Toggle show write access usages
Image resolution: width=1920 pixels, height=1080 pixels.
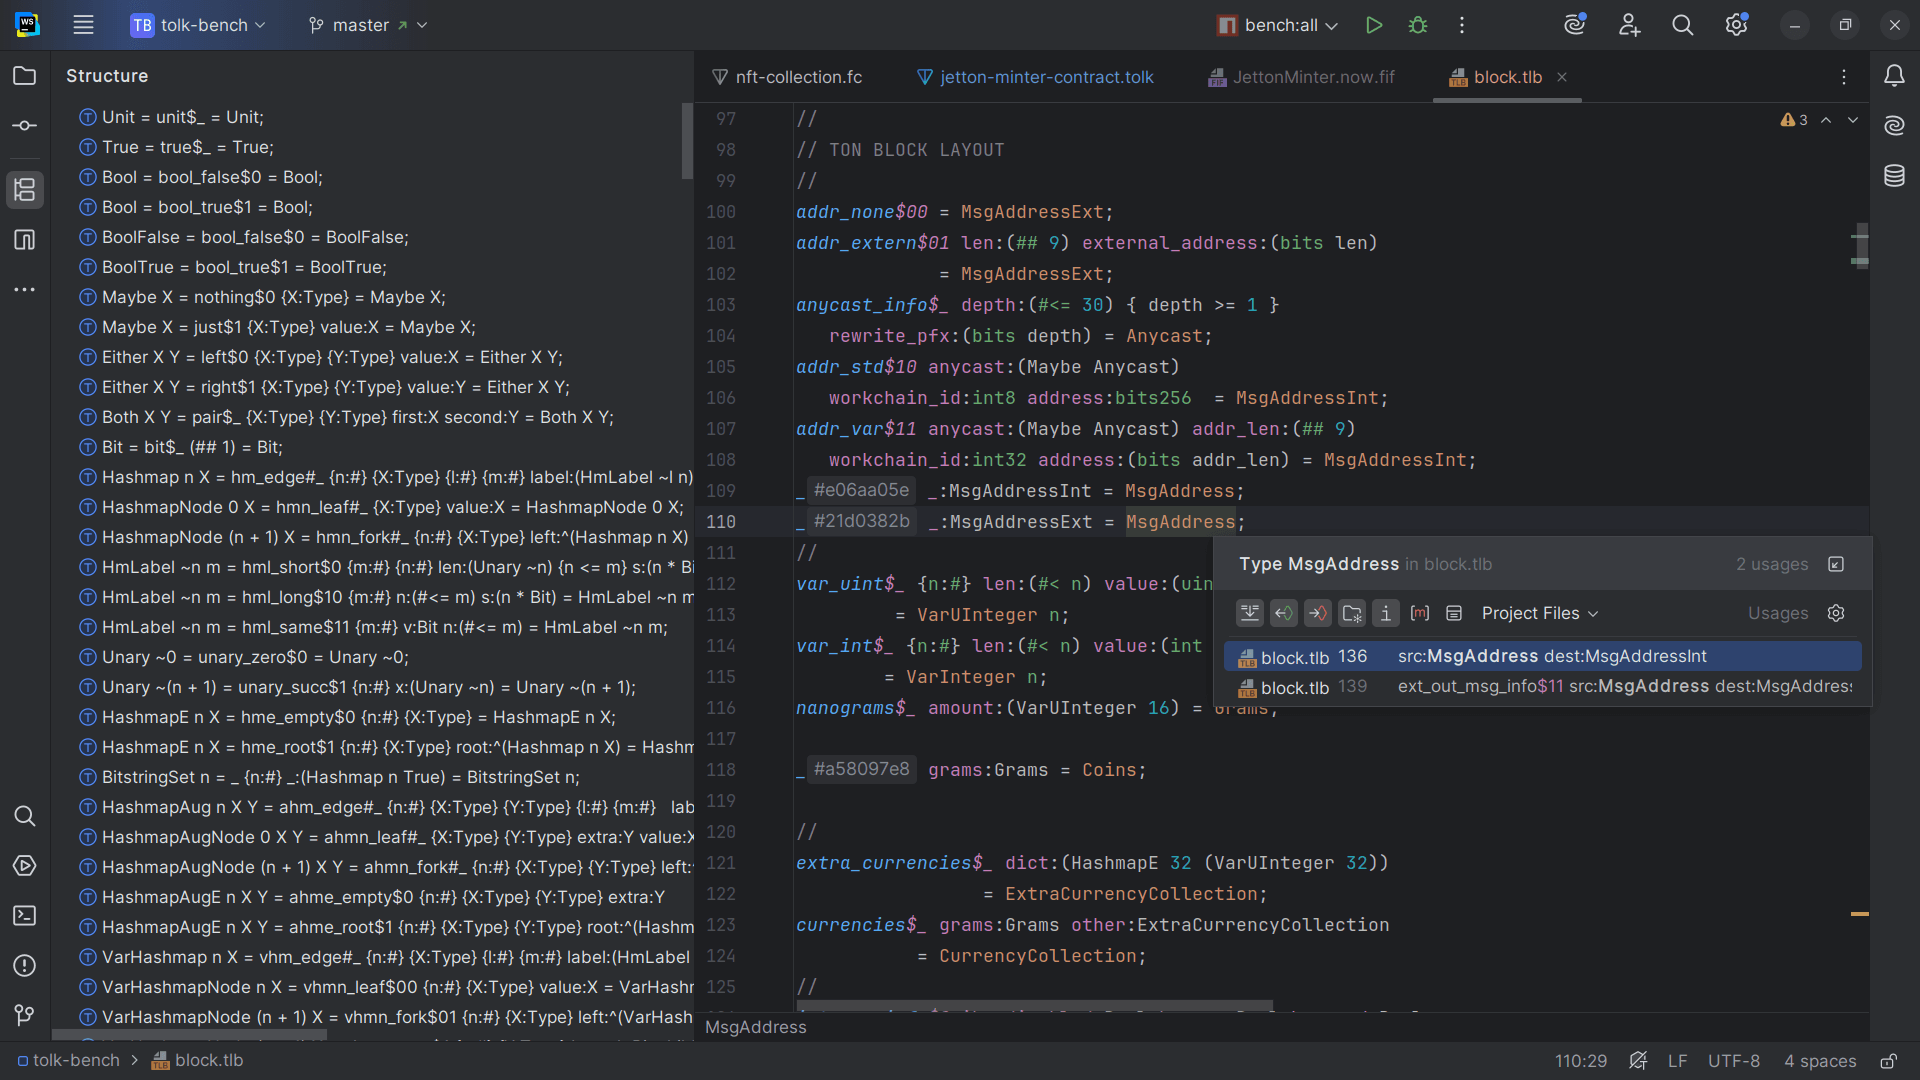point(1318,613)
